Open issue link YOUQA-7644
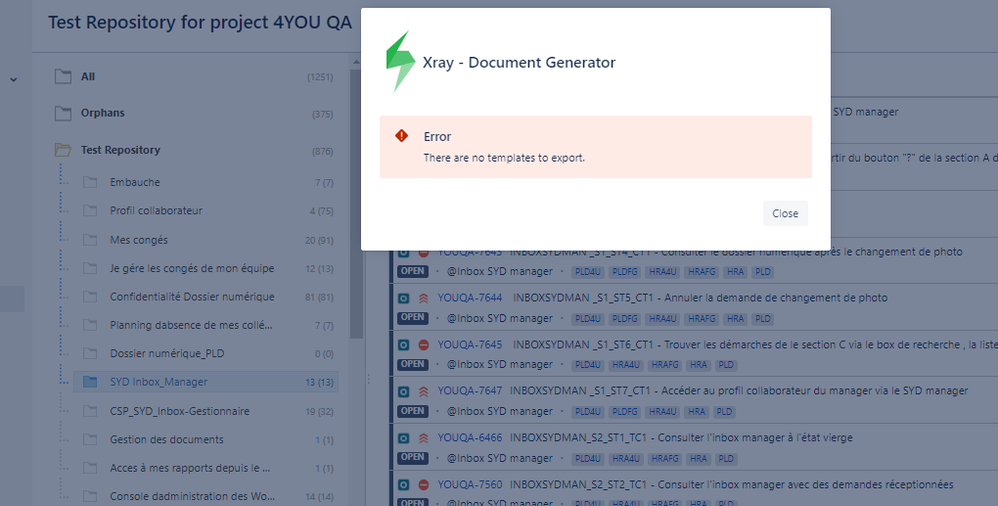This screenshot has width=998, height=506. tap(470, 298)
